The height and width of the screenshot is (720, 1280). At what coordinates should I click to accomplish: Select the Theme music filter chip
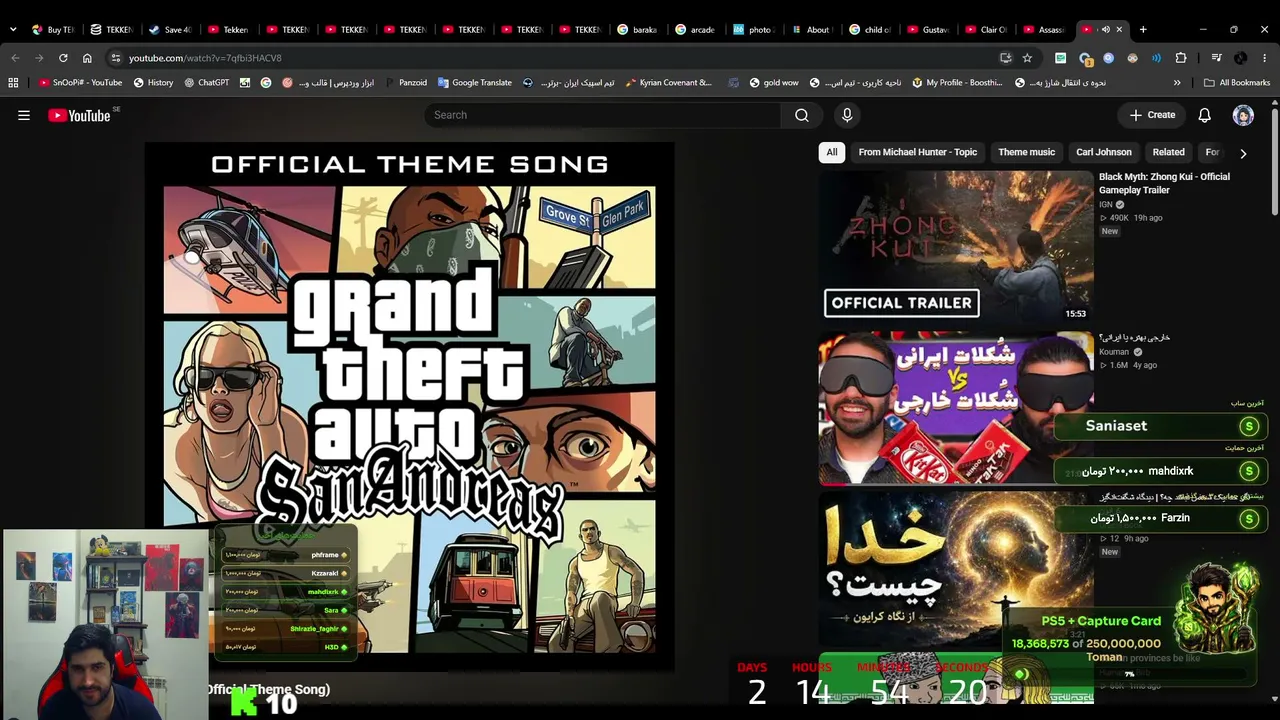coord(1026,152)
